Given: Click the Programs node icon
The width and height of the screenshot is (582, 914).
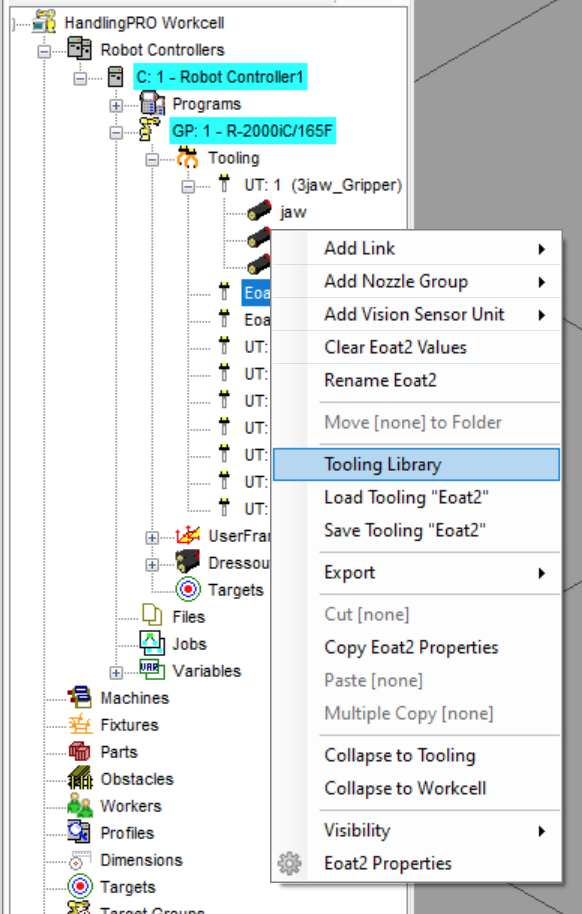Looking at the screenshot, I should (152, 104).
